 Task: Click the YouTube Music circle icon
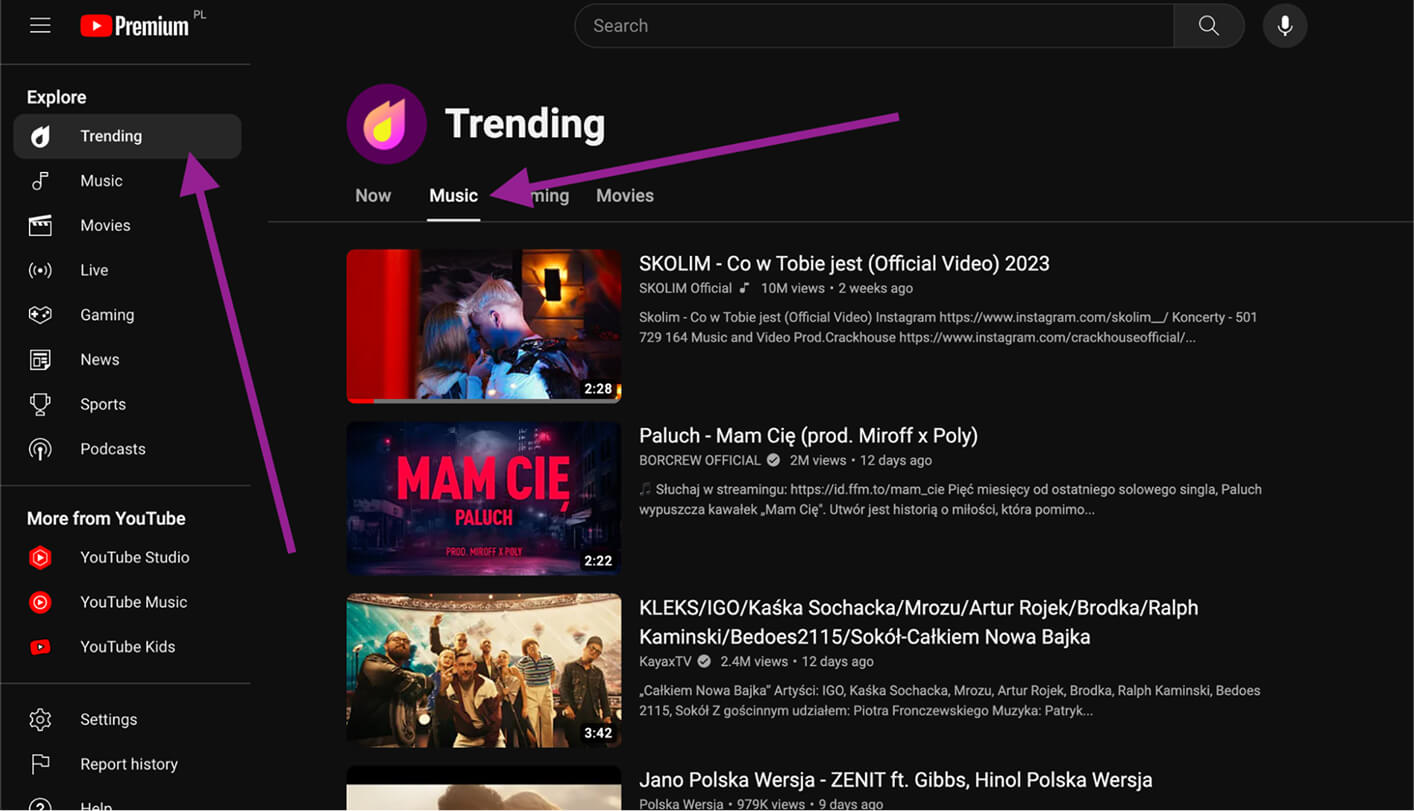[40, 602]
